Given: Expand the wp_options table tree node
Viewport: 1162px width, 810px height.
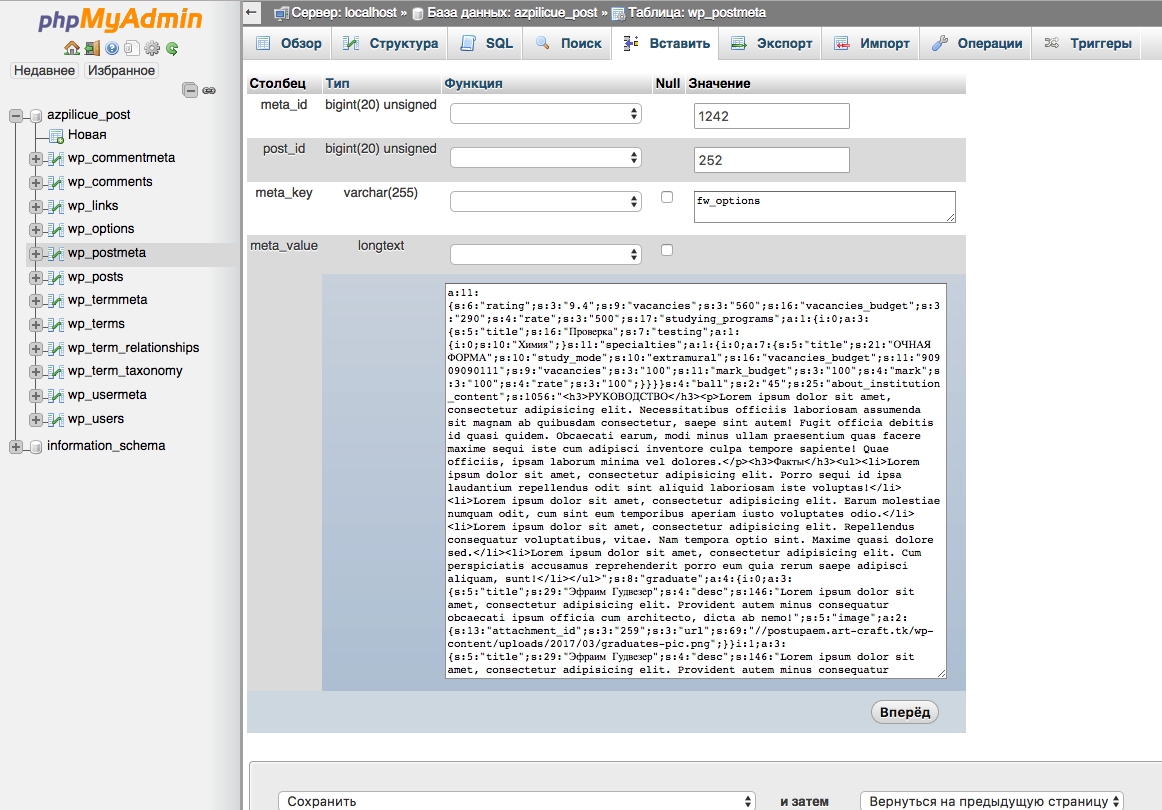Looking at the screenshot, I should point(35,229).
